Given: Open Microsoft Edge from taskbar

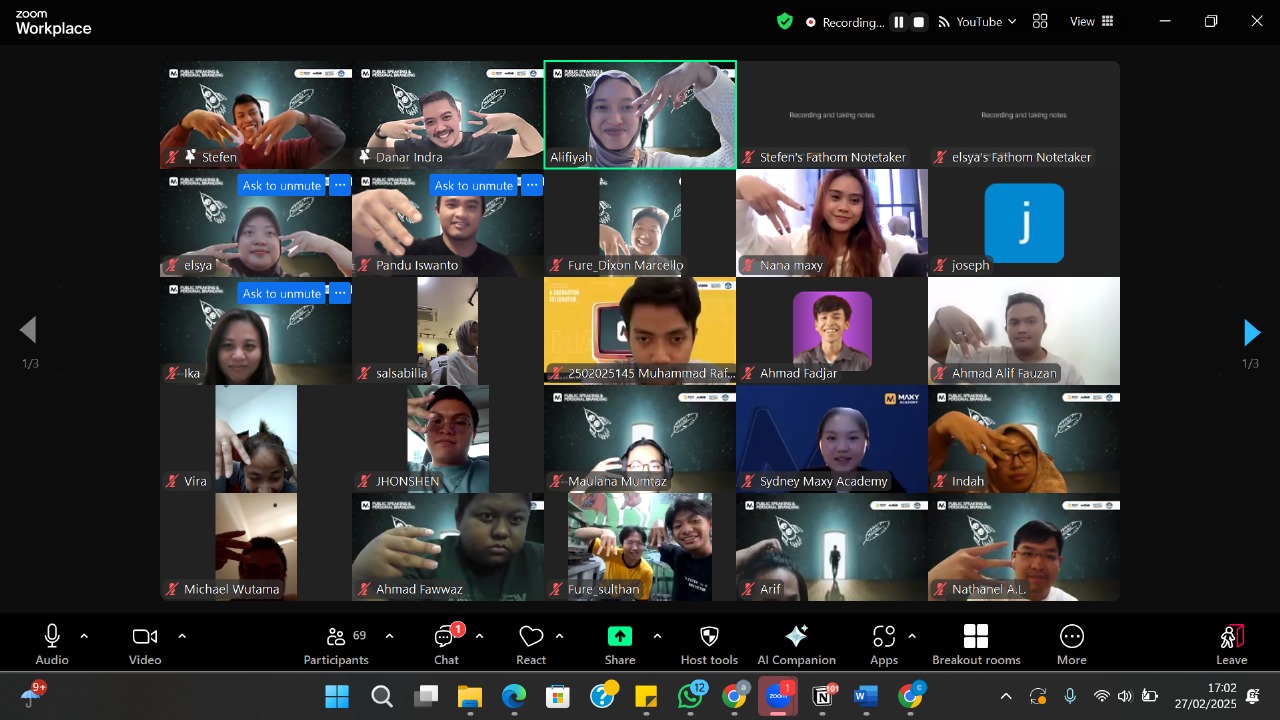Looking at the screenshot, I should [514, 697].
